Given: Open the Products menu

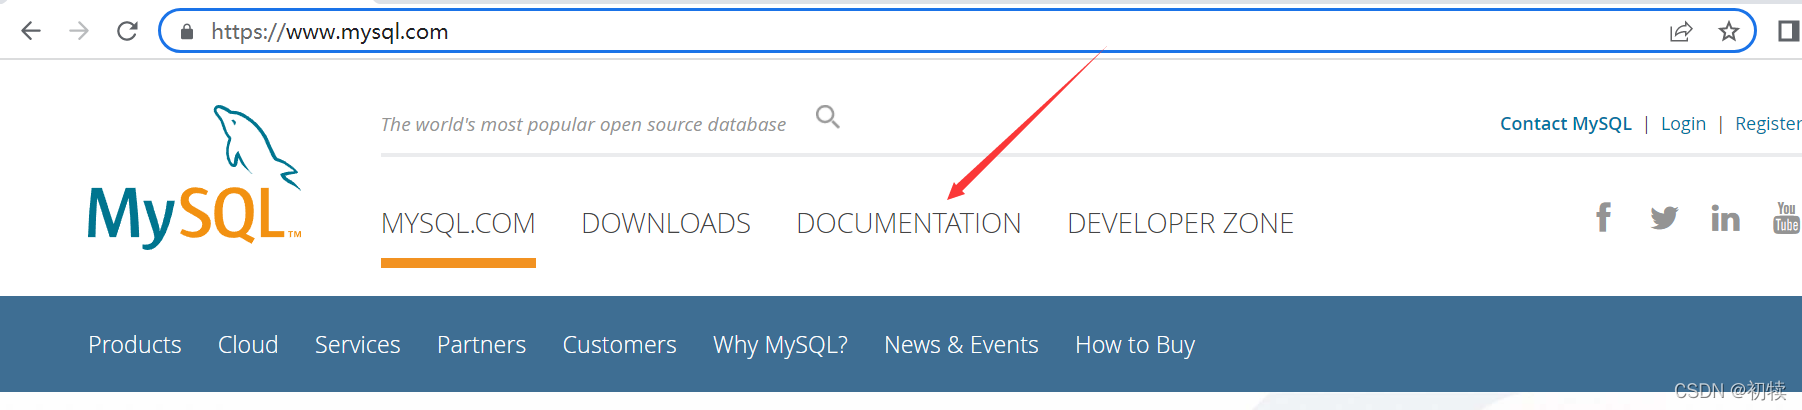Looking at the screenshot, I should point(135,345).
